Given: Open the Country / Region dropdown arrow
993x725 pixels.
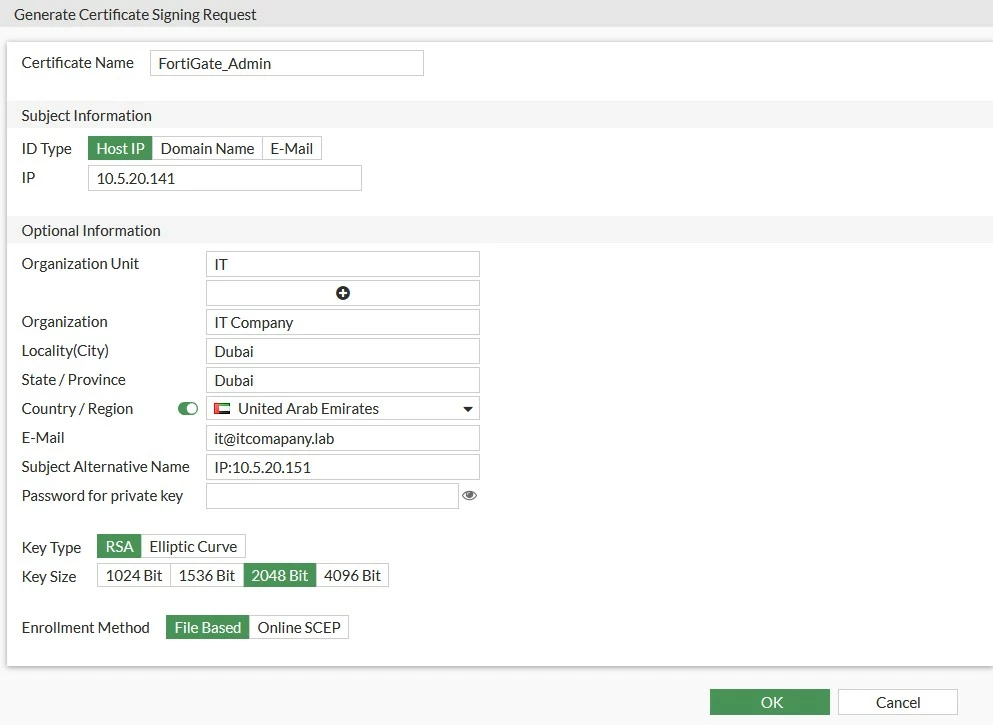Looking at the screenshot, I should [468, 409].
